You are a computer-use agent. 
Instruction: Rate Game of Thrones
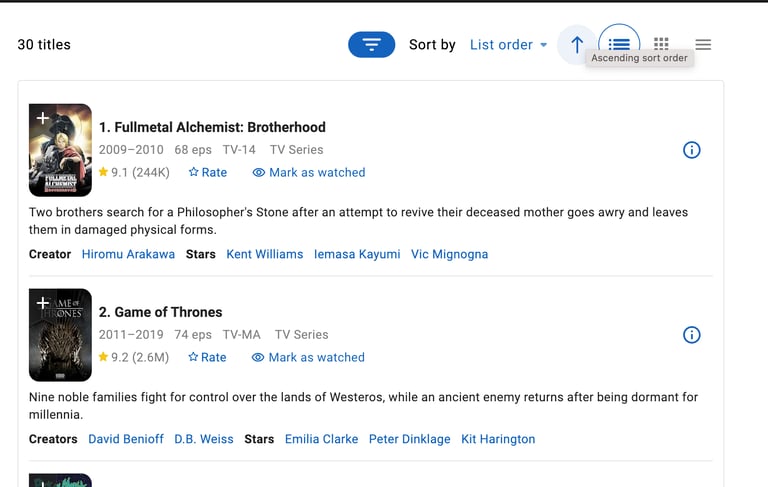point(207,357)
